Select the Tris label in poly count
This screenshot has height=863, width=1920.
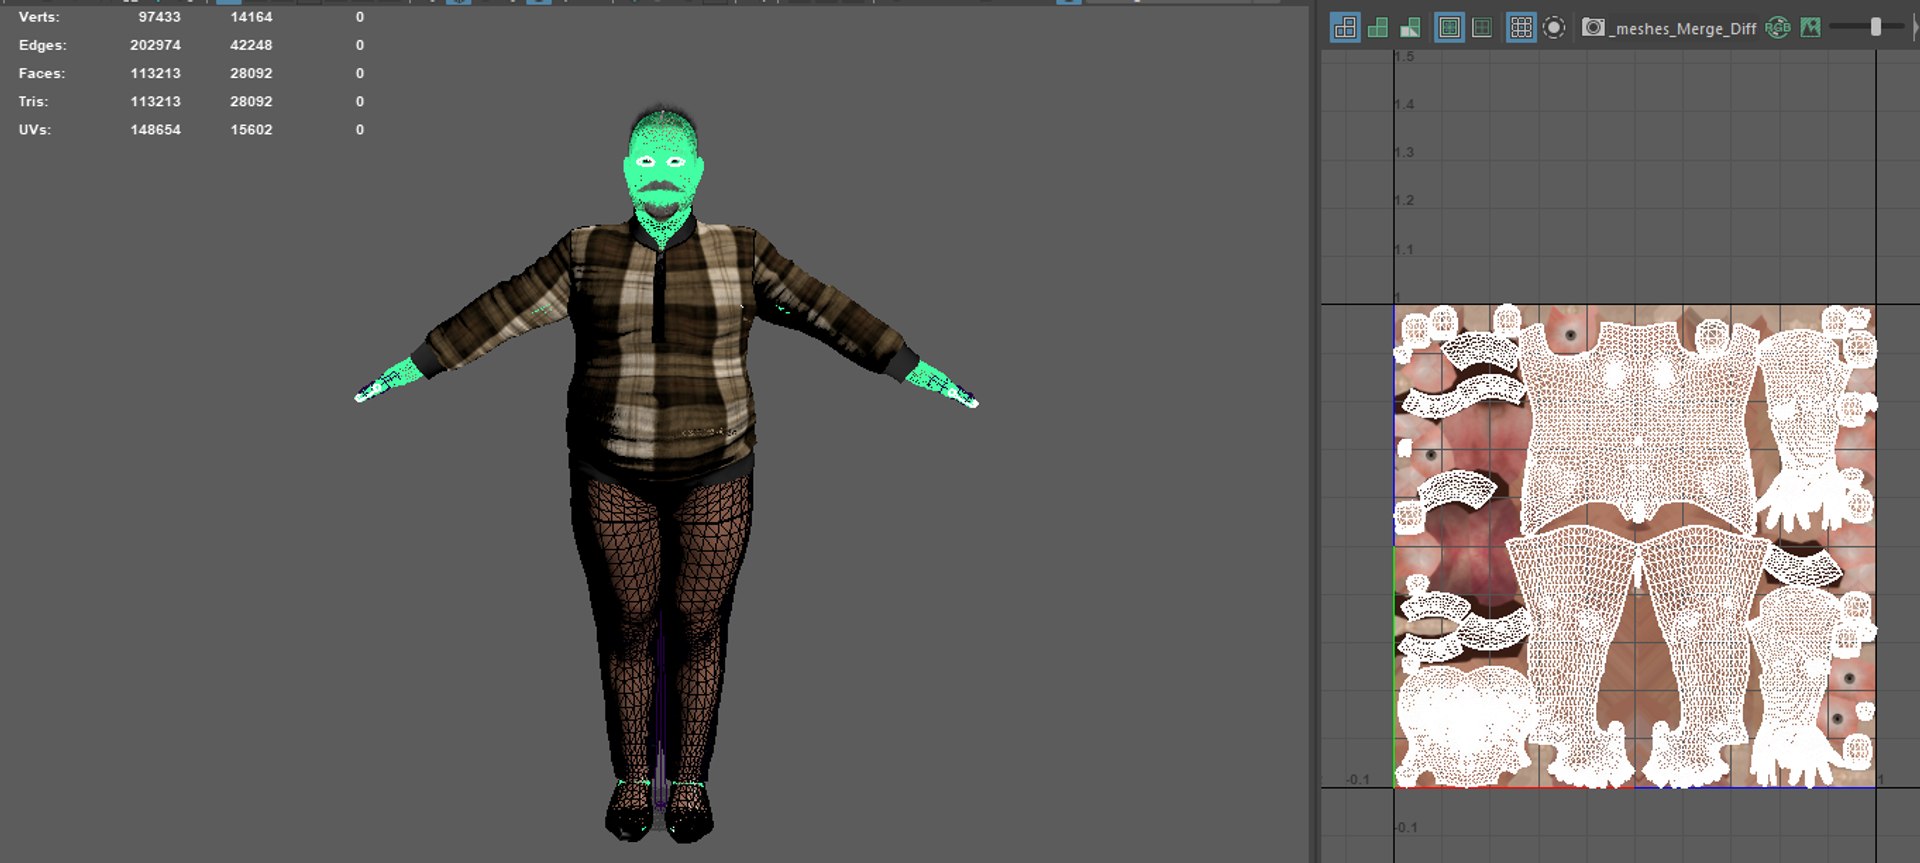coord(33,101)
